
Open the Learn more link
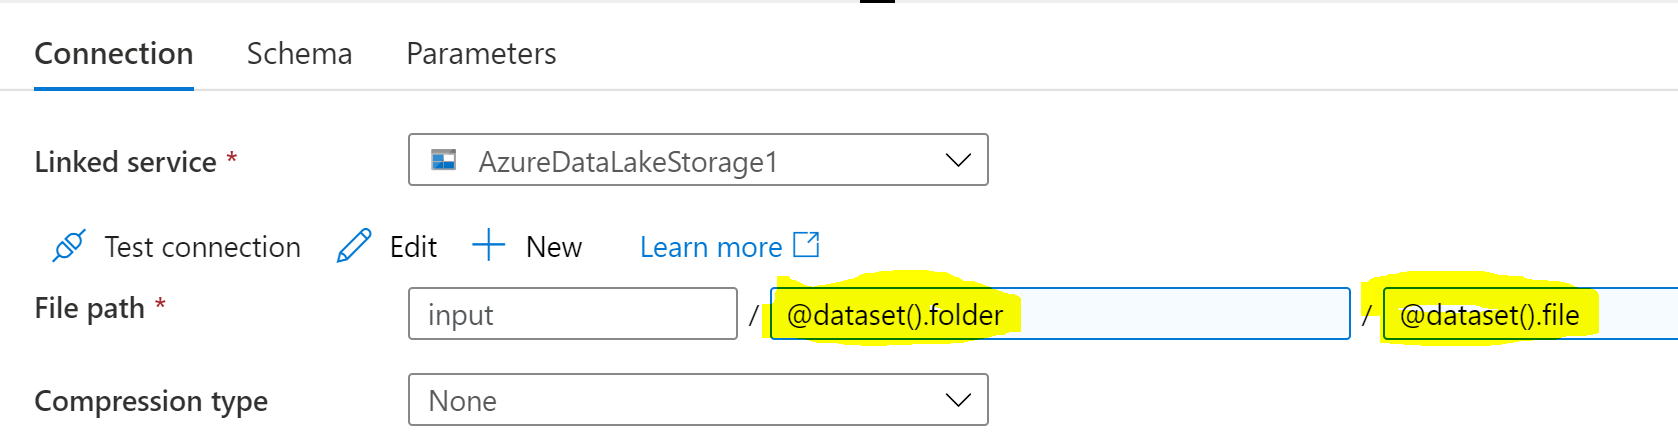point(711,247)
